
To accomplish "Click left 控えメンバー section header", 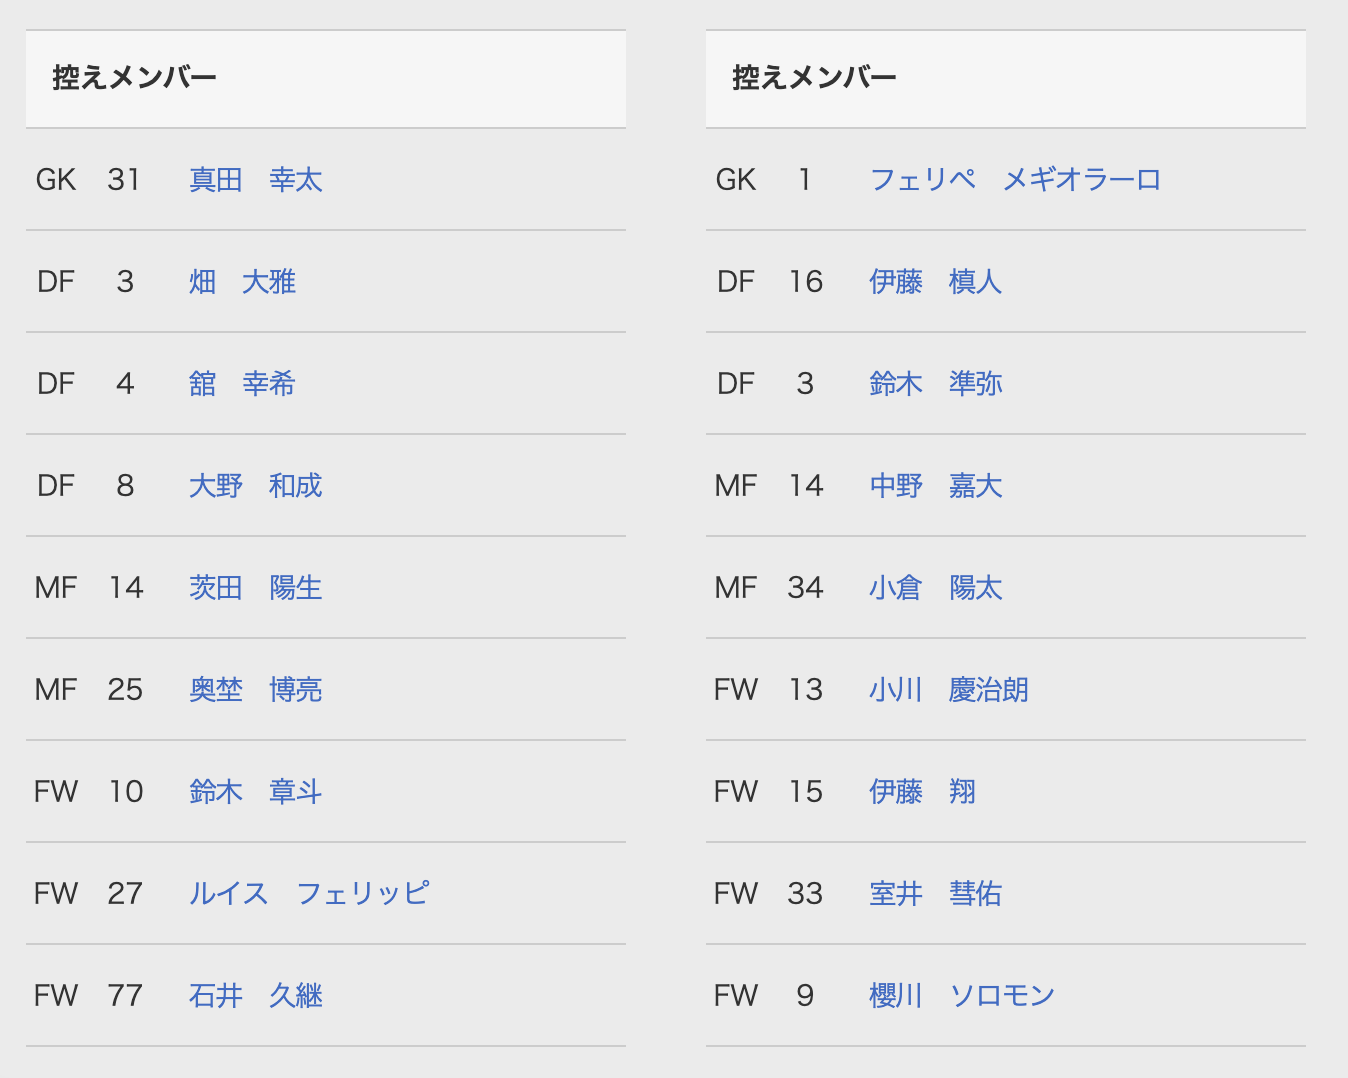I will tap(134, 78).
